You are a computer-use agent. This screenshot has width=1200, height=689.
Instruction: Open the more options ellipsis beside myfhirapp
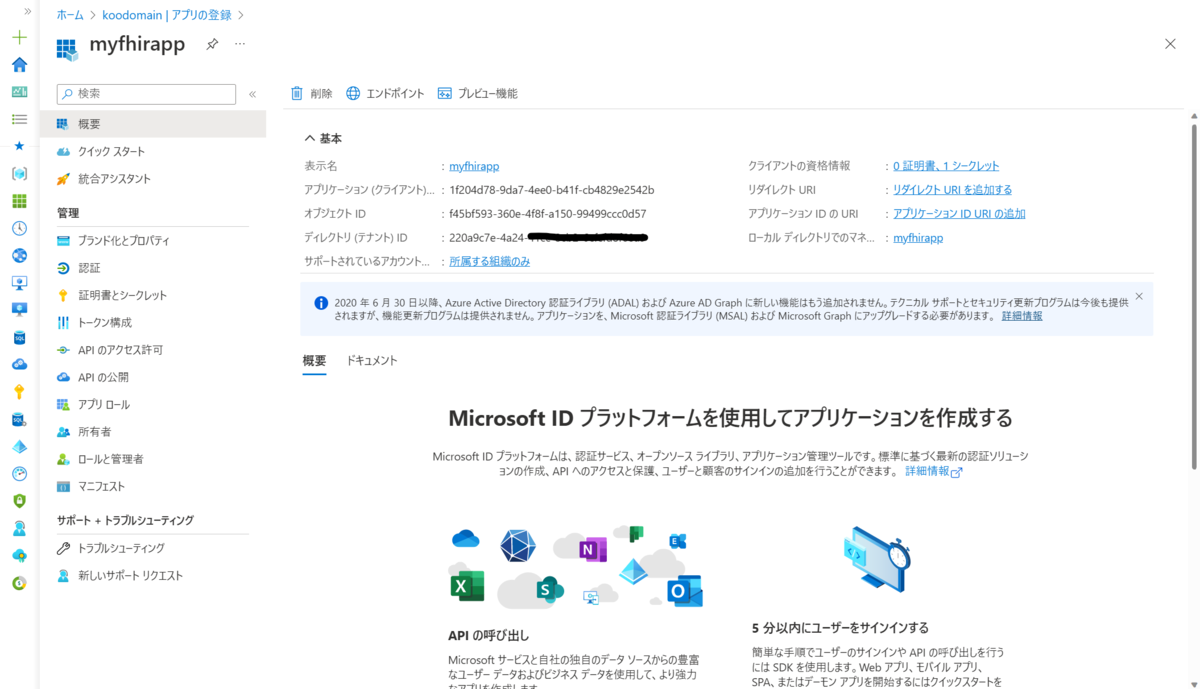click(x=240, y=45)
